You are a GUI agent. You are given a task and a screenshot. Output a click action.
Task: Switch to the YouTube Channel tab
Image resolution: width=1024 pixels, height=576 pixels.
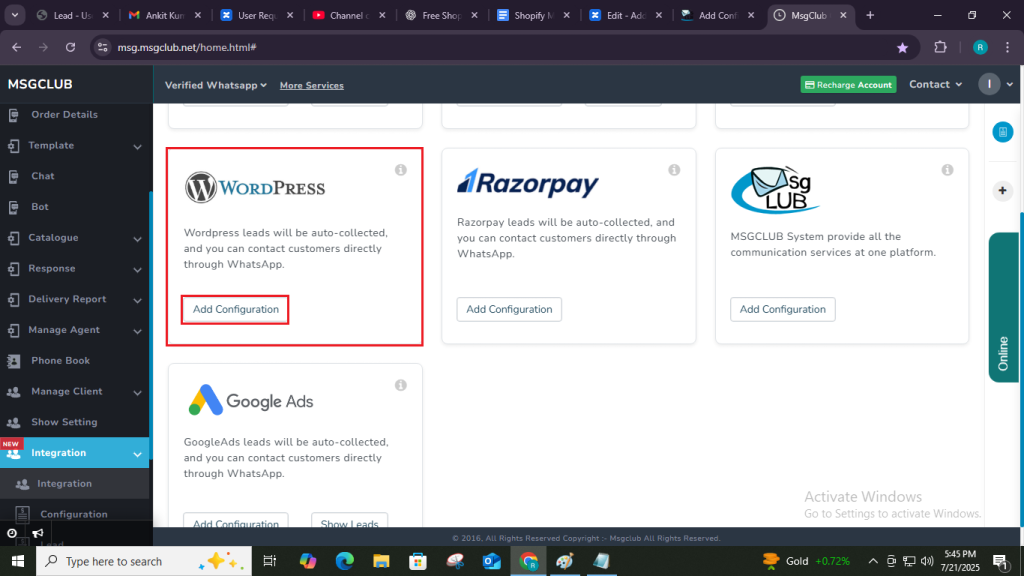point(349,15)
